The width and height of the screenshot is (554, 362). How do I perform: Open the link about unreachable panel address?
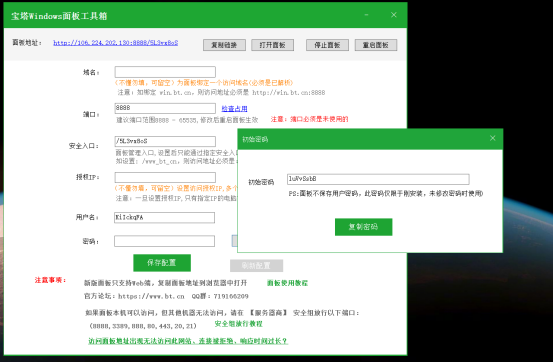click(188, 341)
